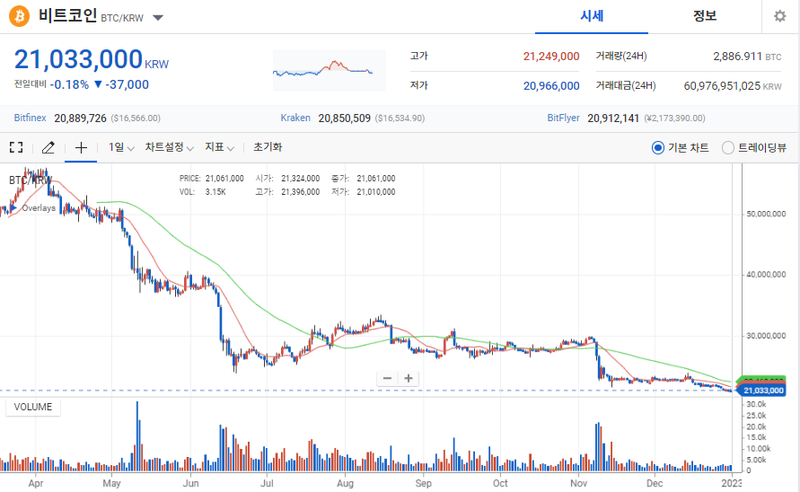The image size is (800, 492).
Task: Zoom in chart with plus button
Action: (x=408, y=378)
